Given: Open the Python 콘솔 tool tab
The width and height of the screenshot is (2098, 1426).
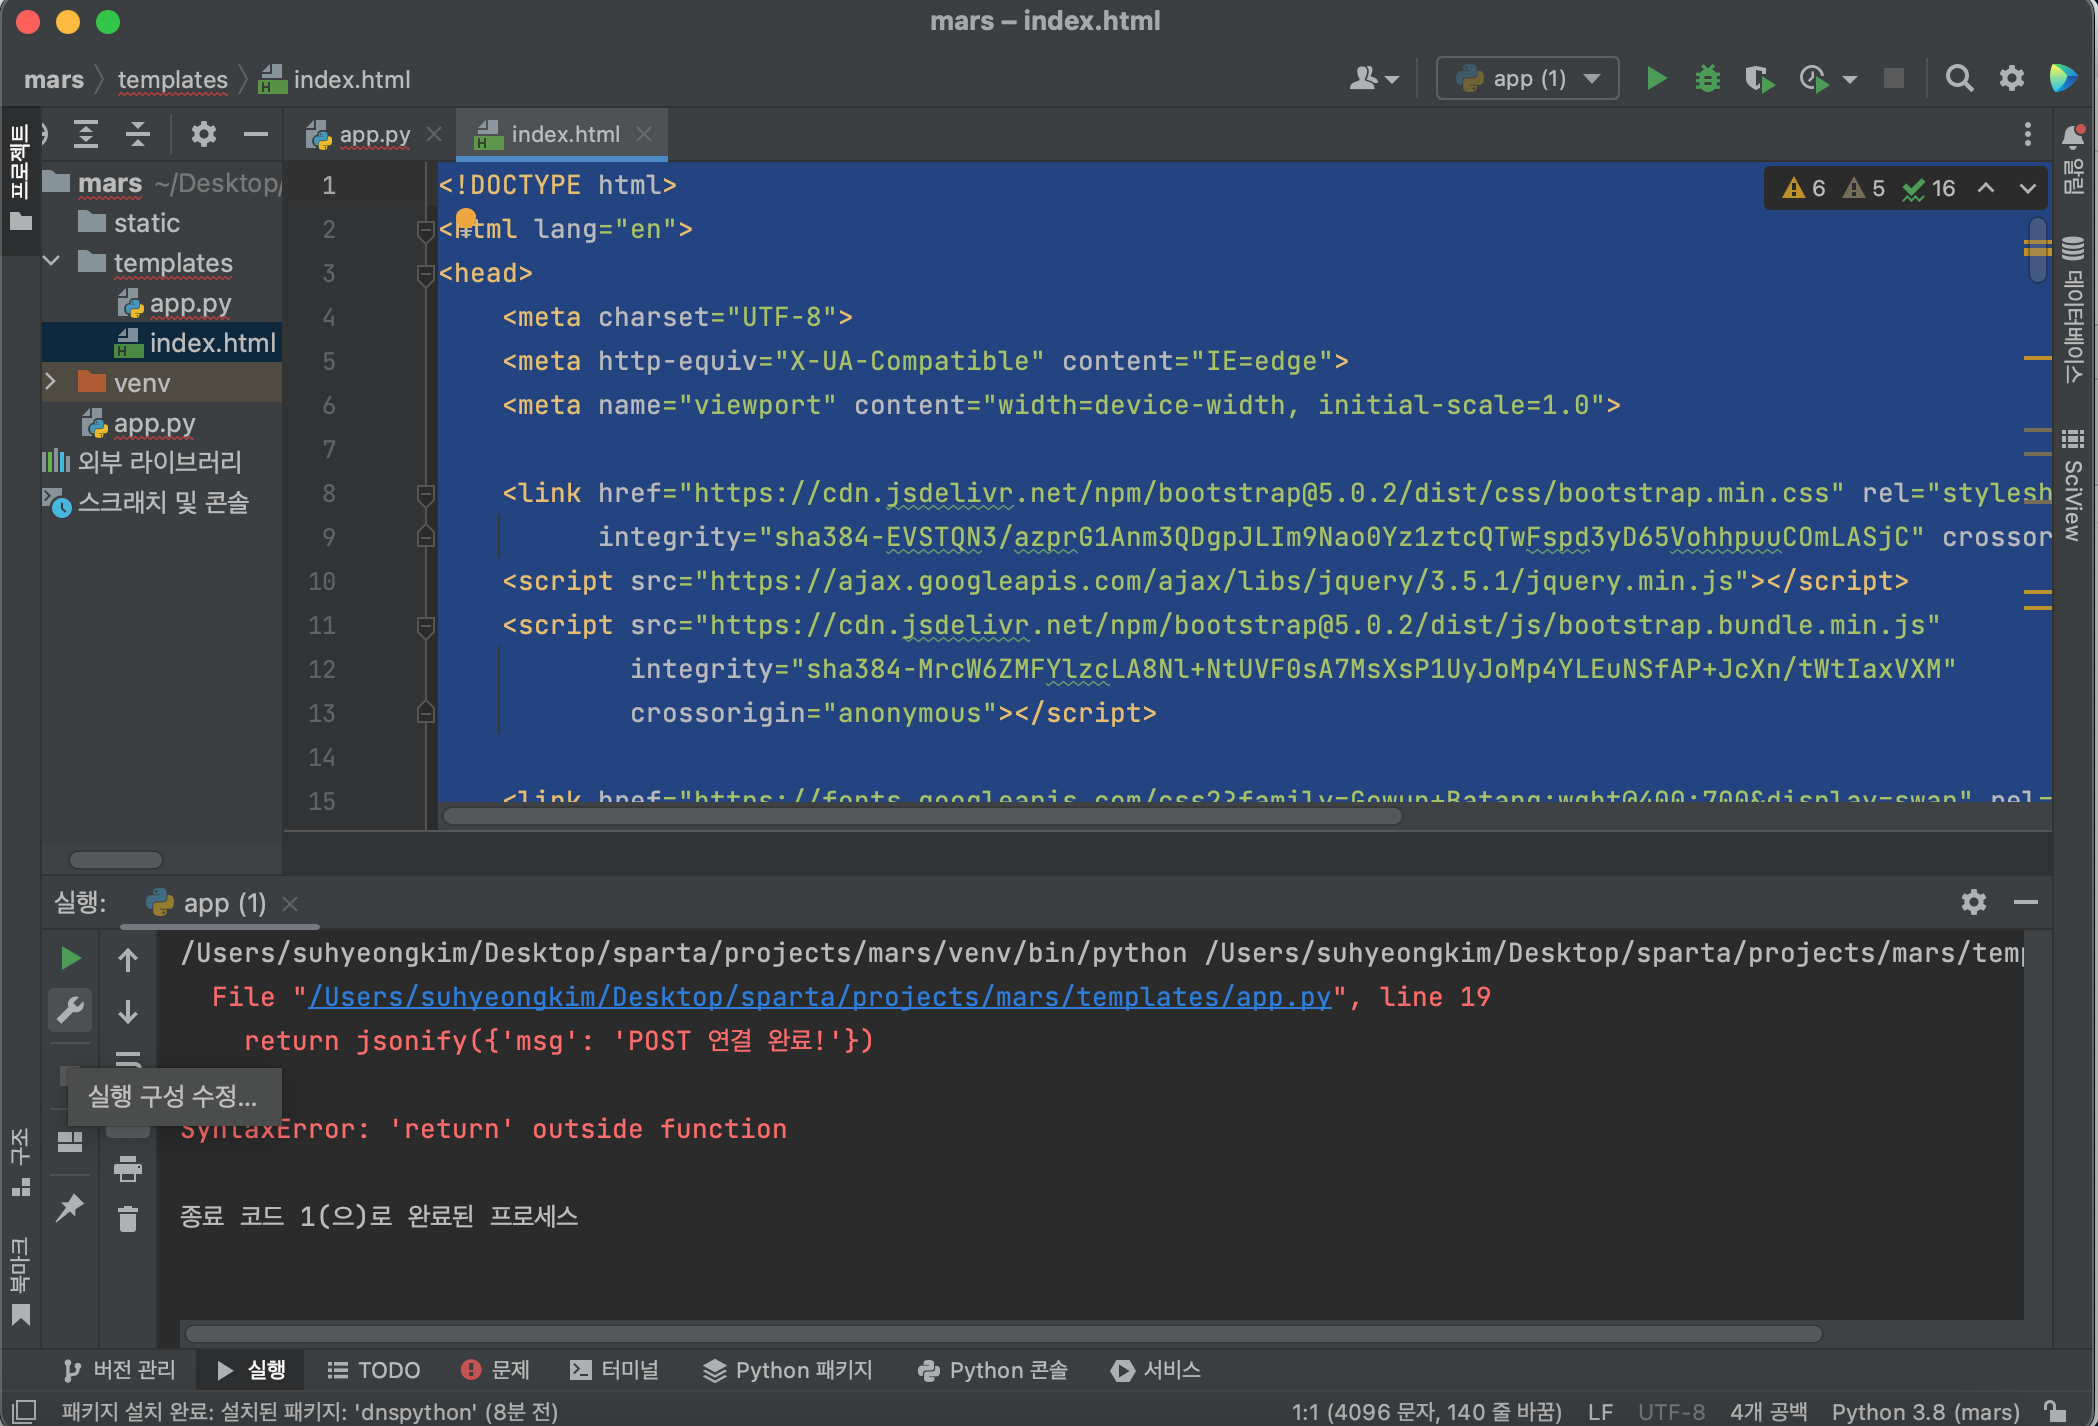Looking at the screenshot, I should coord(992,1369).
